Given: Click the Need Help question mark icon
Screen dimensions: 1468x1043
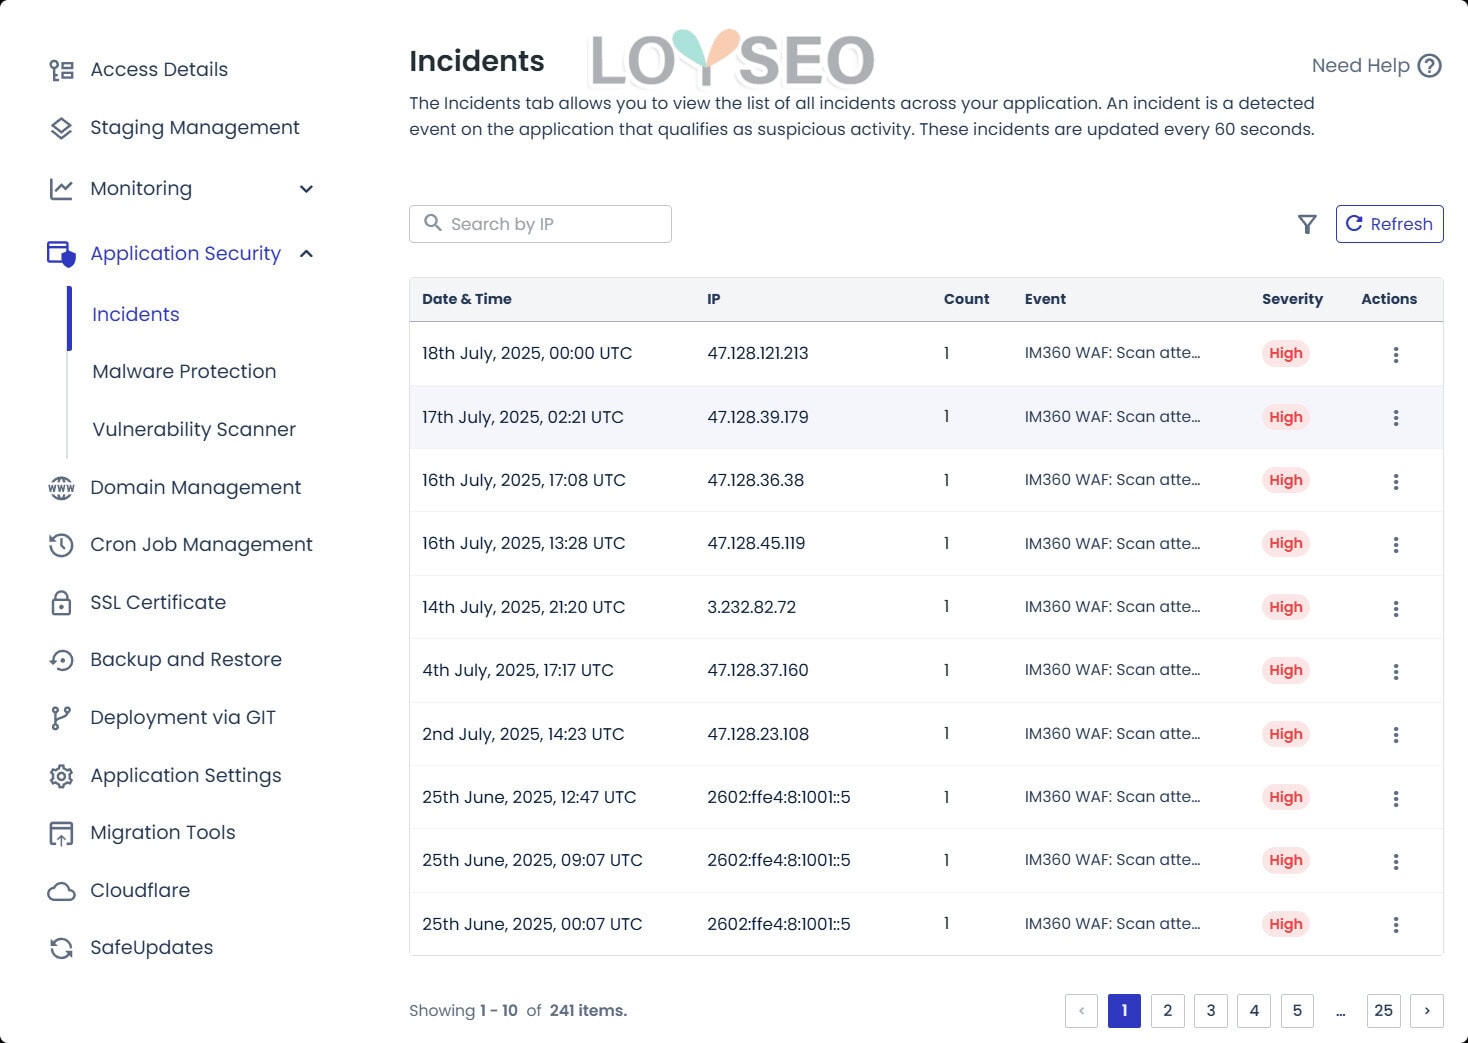Looking at the screenshot, I should pyautogui.click(x=1429, y=65).
